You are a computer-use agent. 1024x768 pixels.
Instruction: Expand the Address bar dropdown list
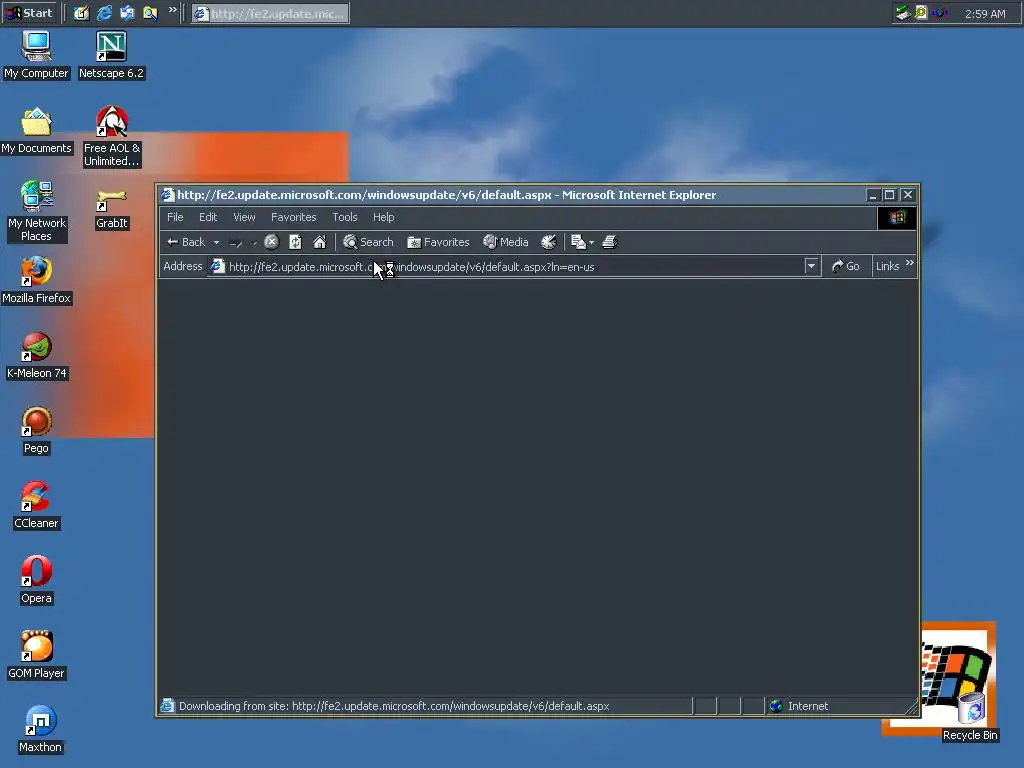811,266
